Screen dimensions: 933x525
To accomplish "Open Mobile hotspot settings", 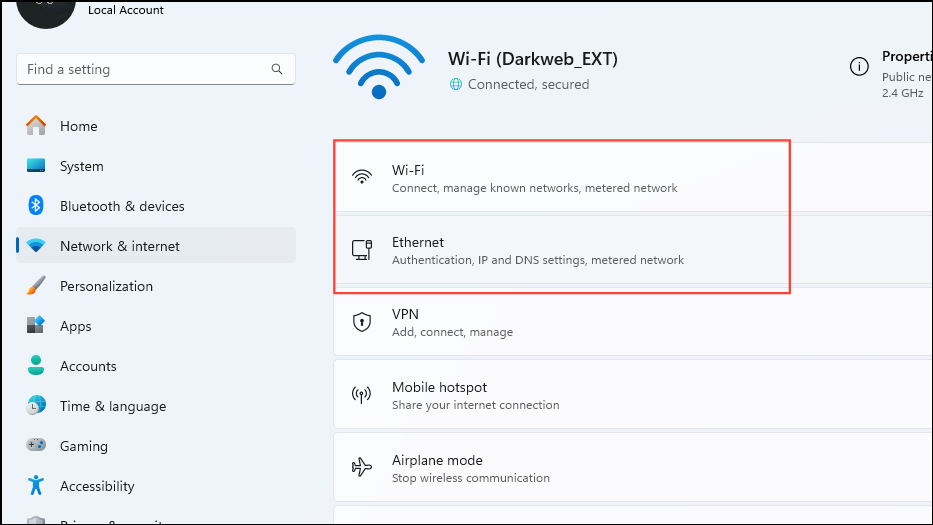I will click(x=633, y=395).
